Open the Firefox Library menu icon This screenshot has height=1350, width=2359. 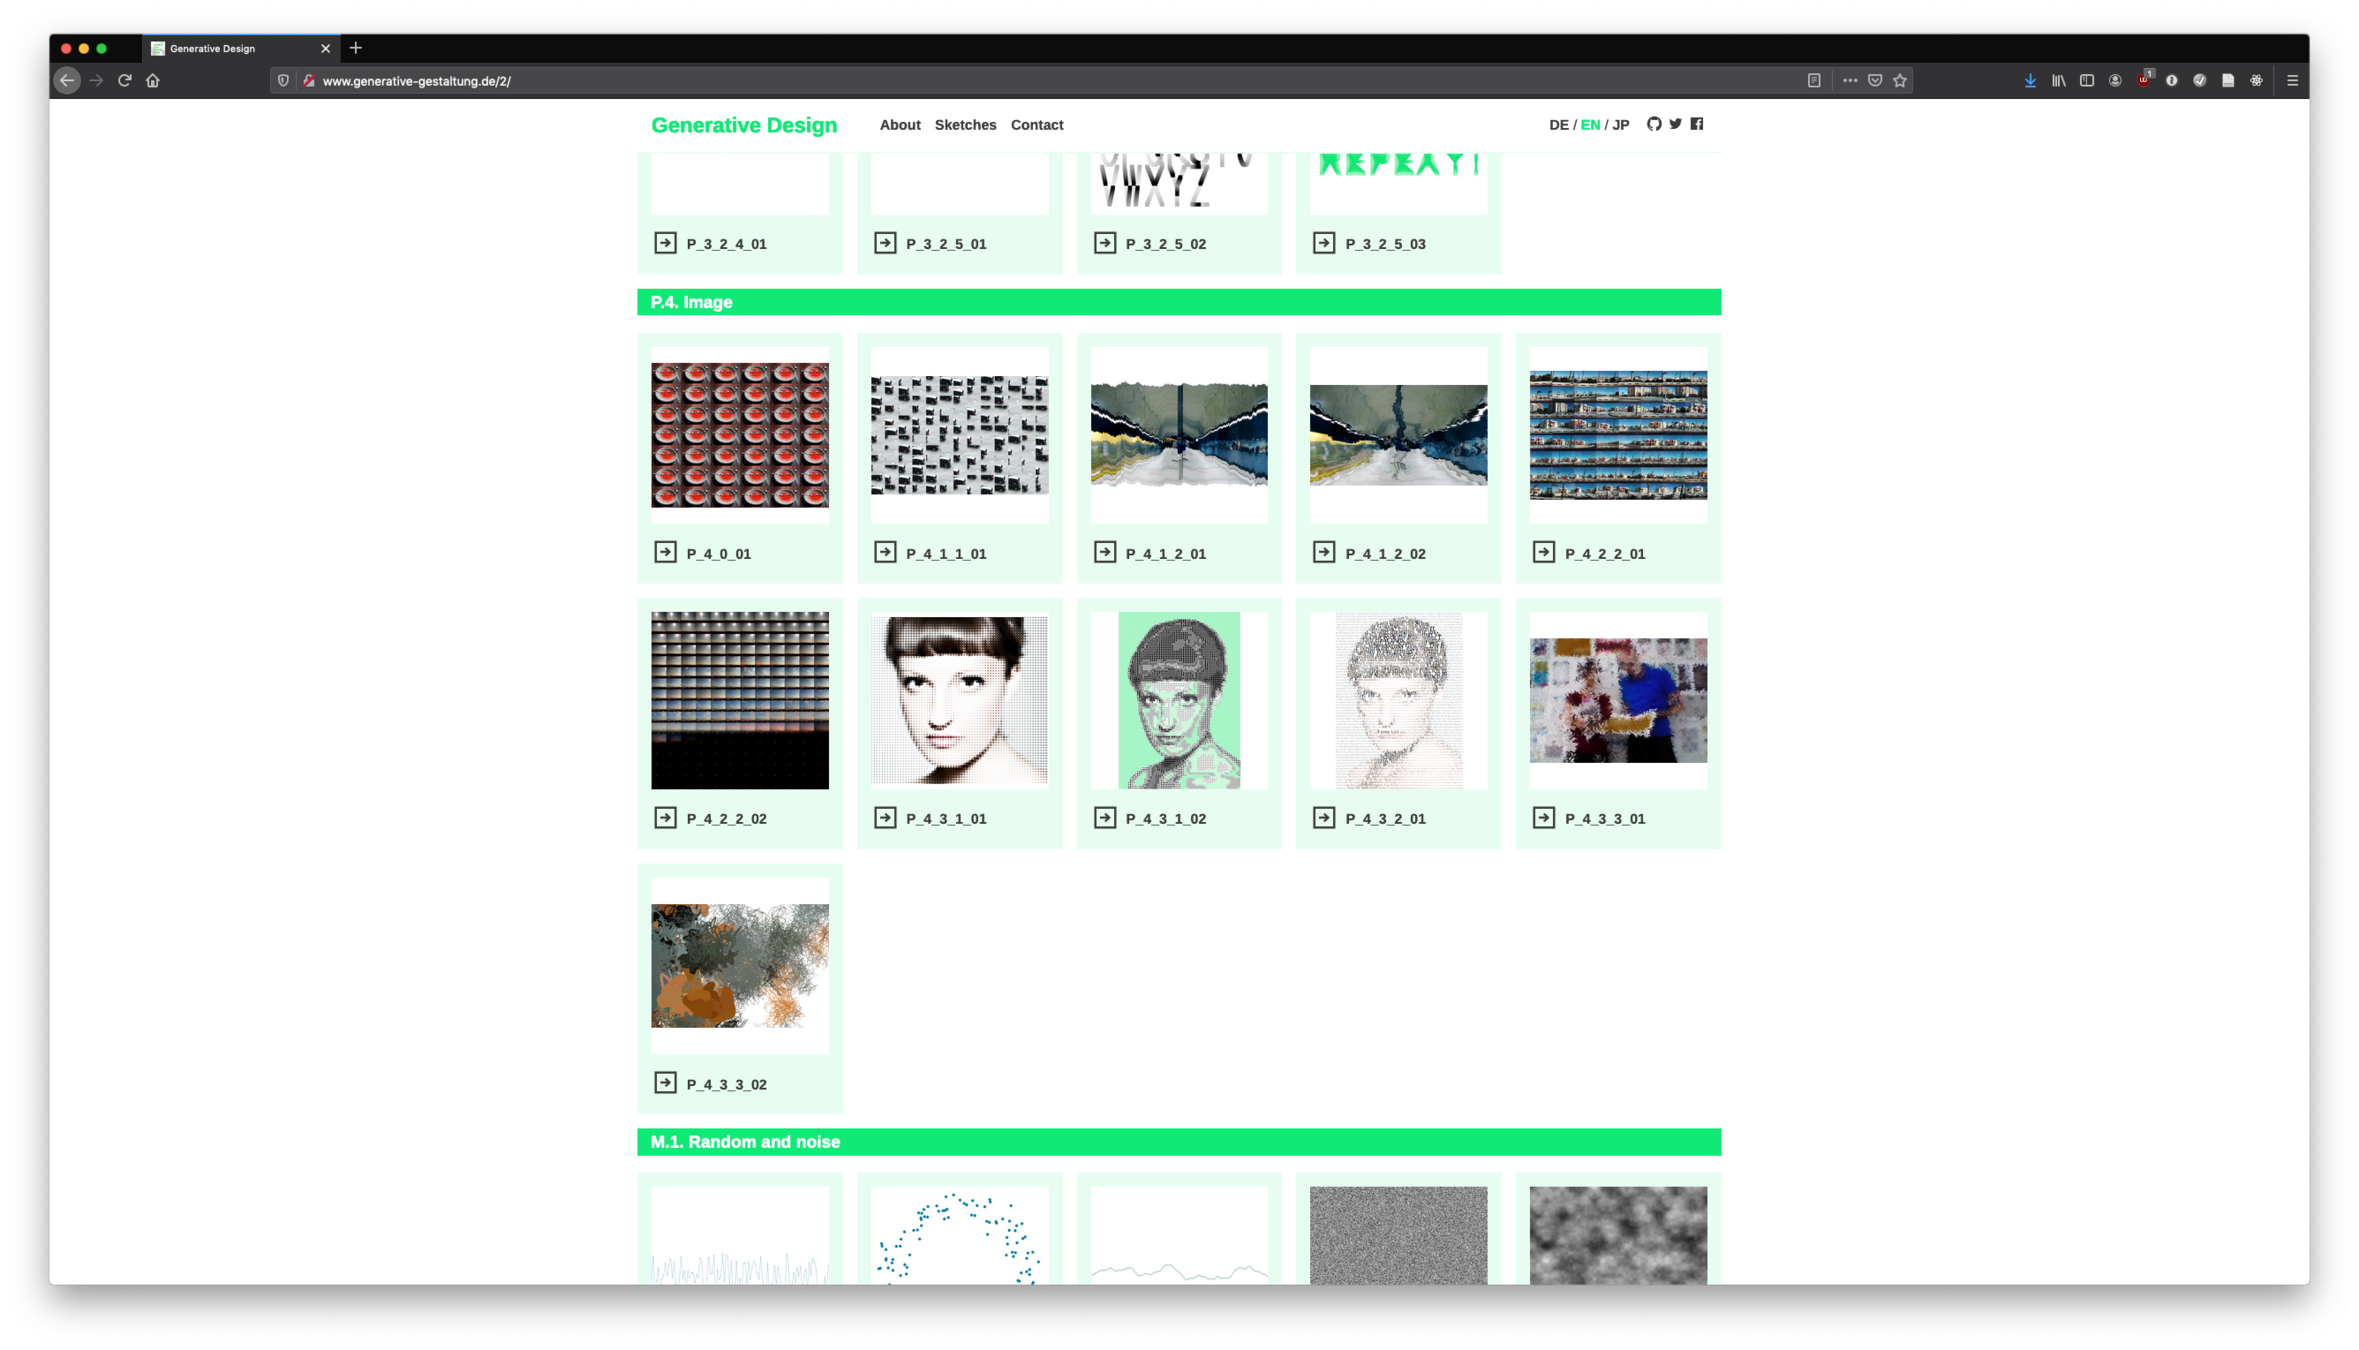click(x=2058, y=81)
